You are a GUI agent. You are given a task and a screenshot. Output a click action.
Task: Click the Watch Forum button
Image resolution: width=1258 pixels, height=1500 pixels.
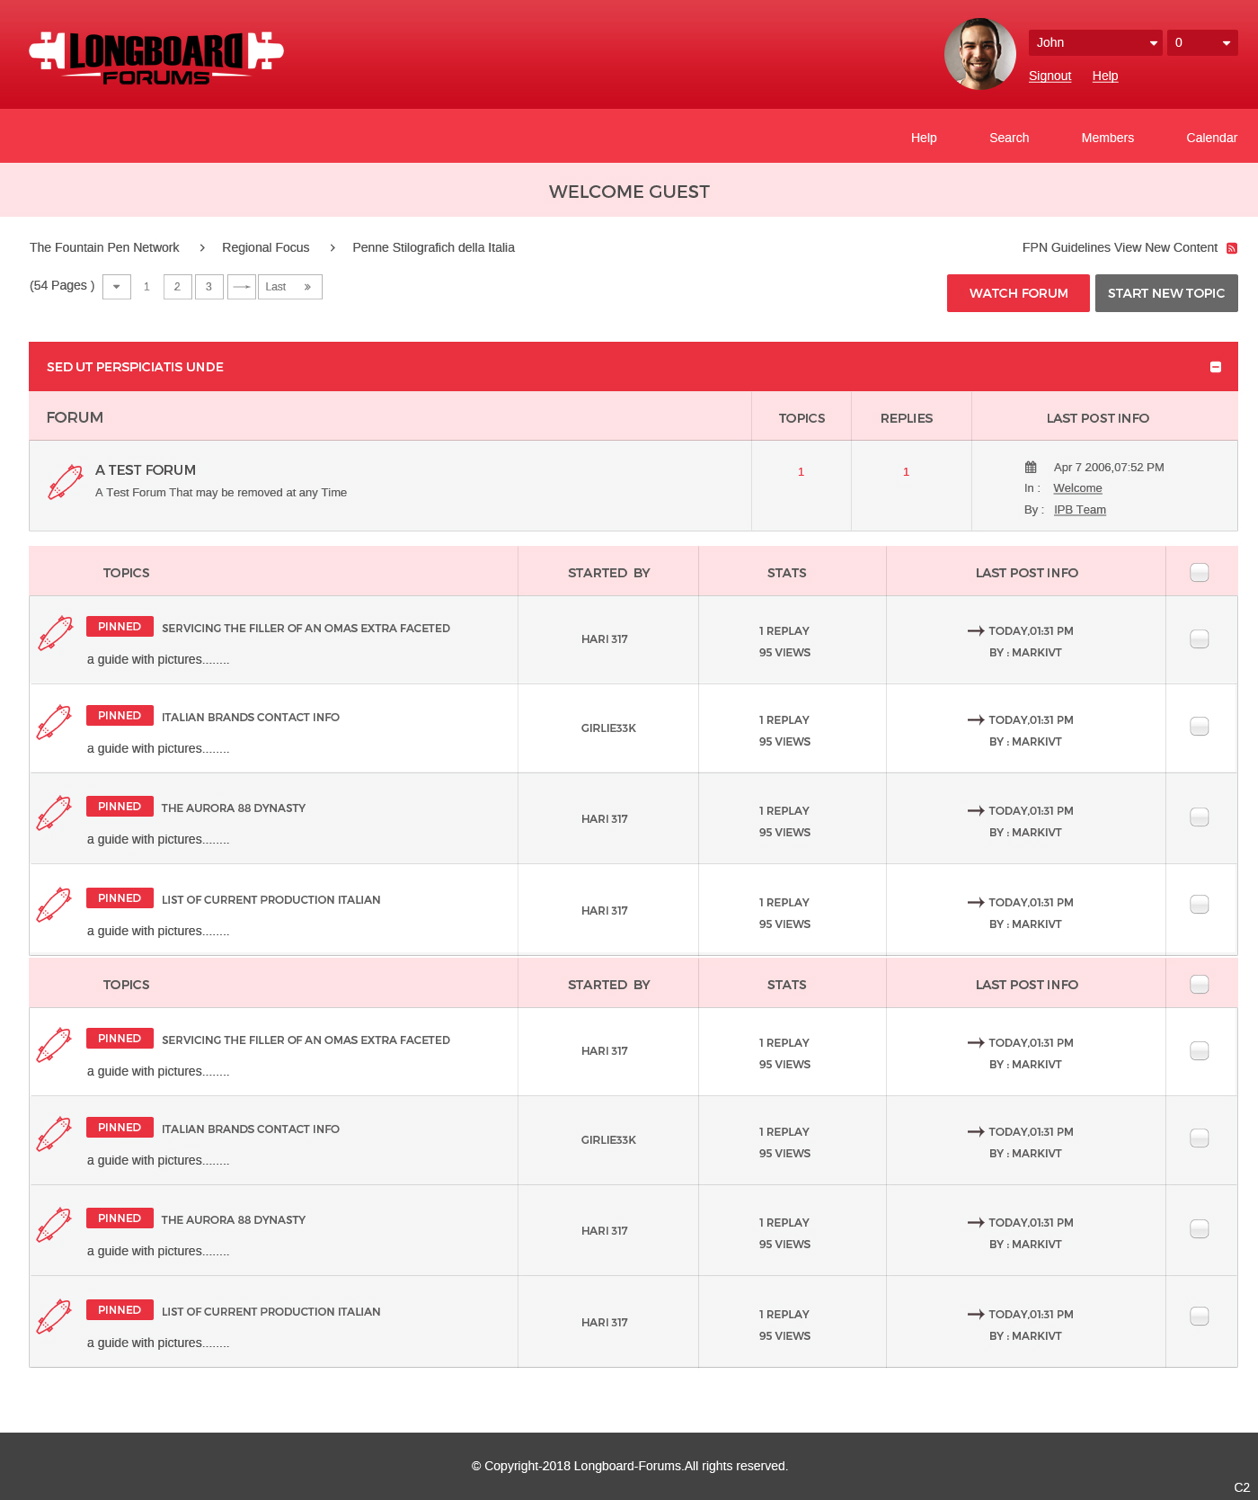click(x=1018, y=293)
